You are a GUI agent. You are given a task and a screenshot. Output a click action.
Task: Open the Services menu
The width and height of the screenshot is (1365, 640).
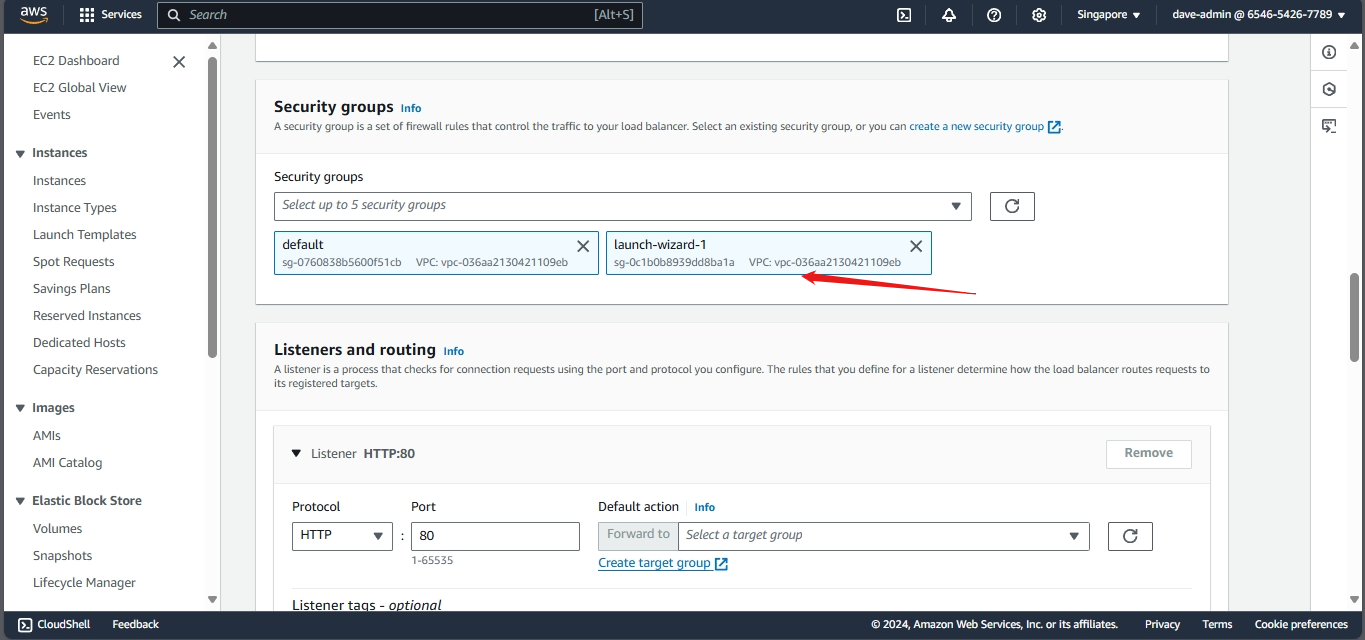[110, 15]
